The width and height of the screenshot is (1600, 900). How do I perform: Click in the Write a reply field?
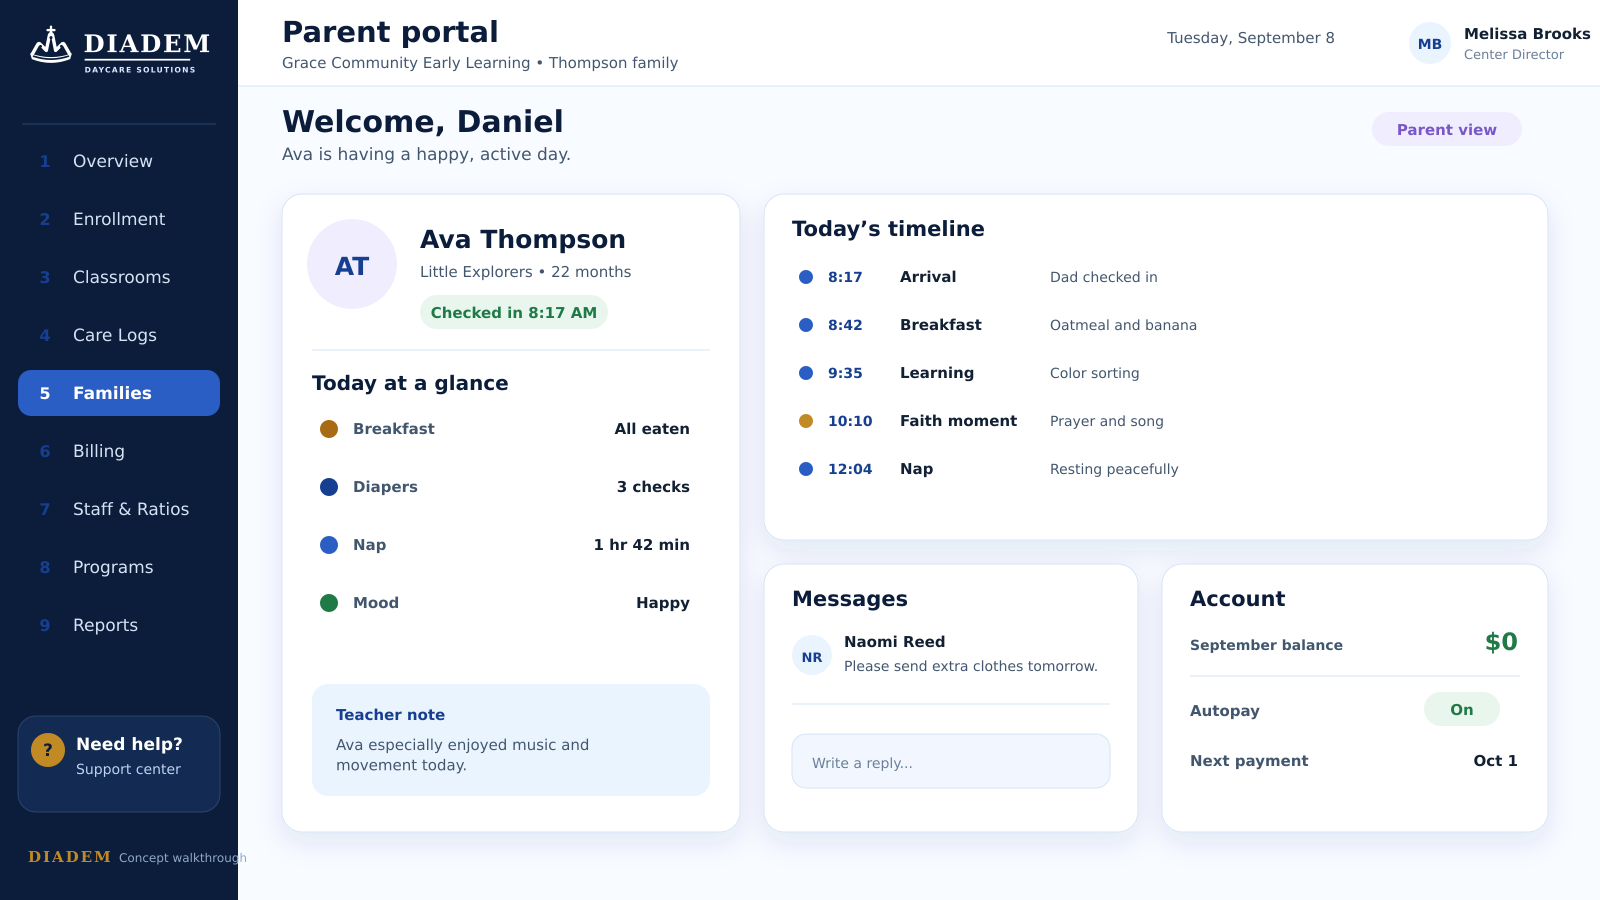click(x=951, y=761)
